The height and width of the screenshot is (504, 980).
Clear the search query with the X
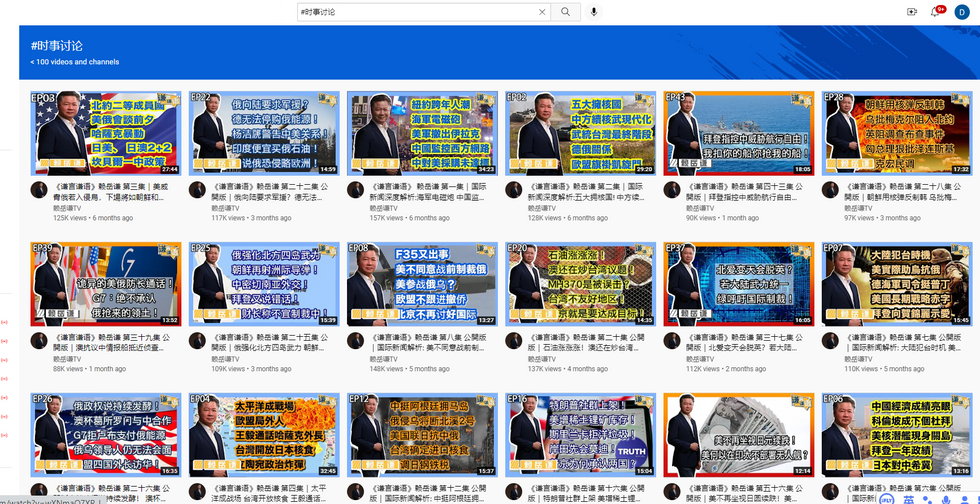542,12
